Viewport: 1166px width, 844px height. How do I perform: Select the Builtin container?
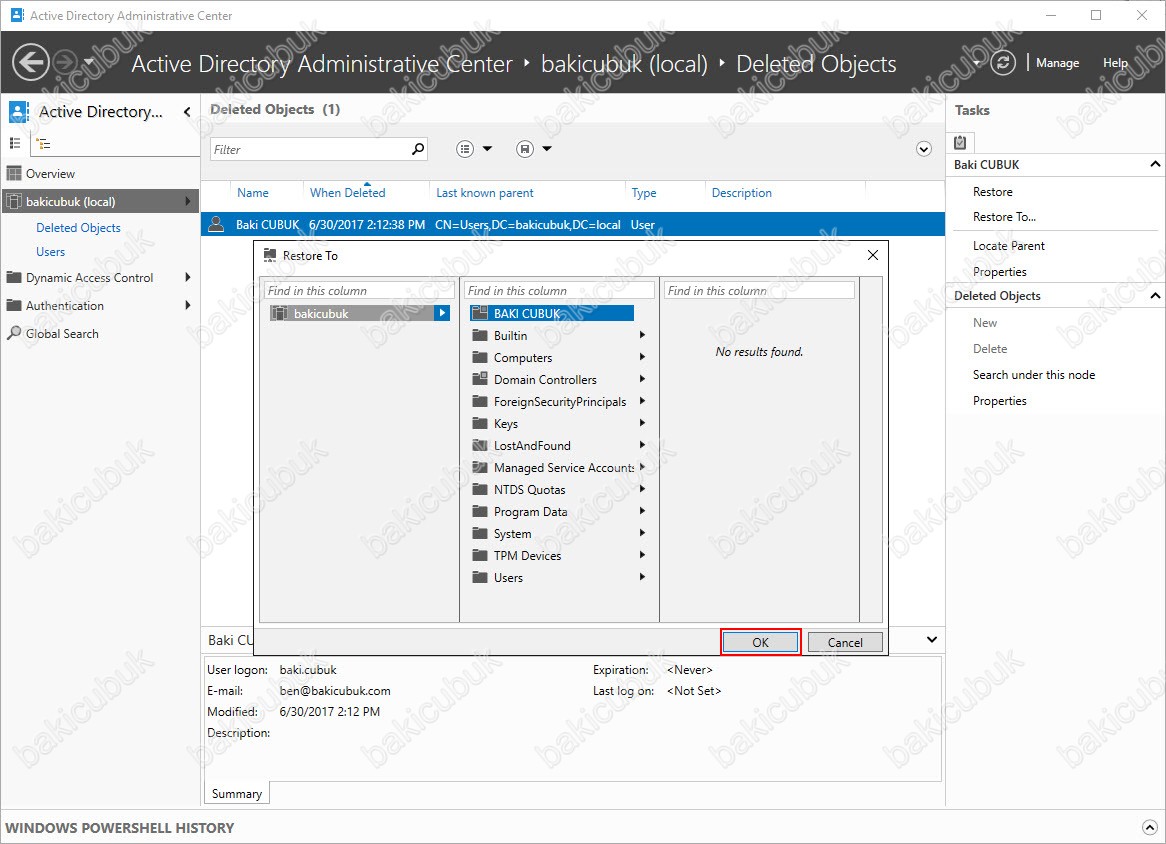click(x=510, y=335)
